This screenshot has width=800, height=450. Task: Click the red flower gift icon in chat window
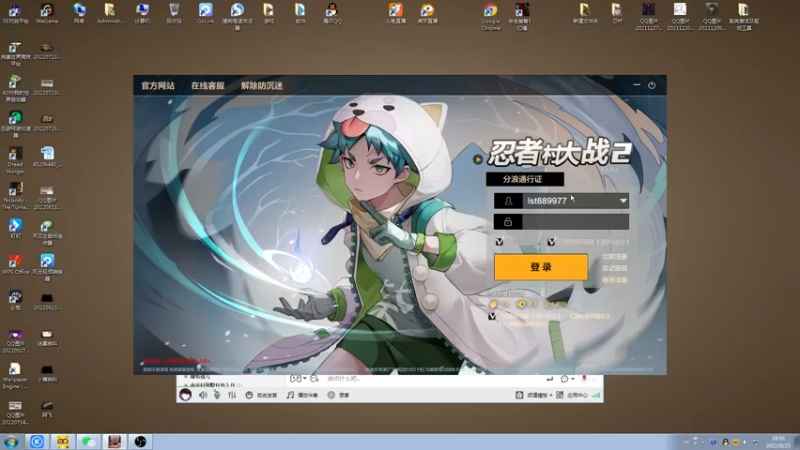pyautogui.click(x=584, y=379)
